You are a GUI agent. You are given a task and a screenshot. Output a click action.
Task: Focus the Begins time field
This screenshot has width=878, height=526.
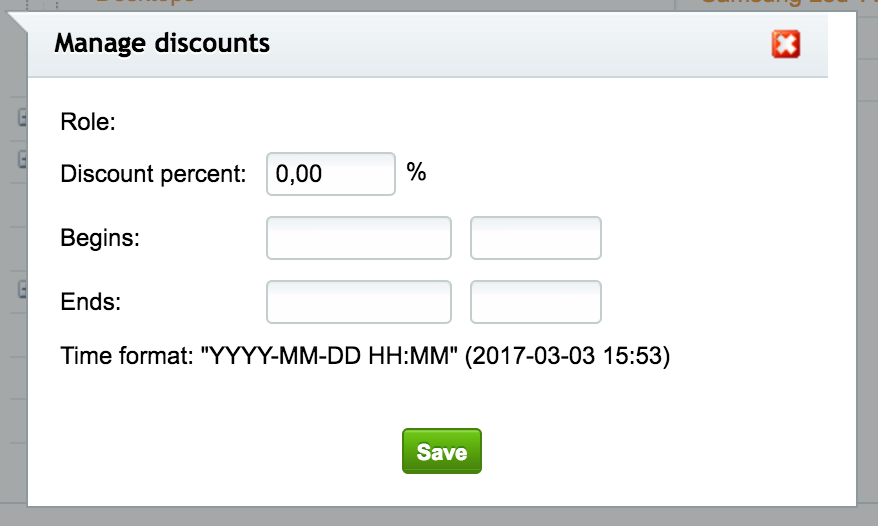[536, 238]
